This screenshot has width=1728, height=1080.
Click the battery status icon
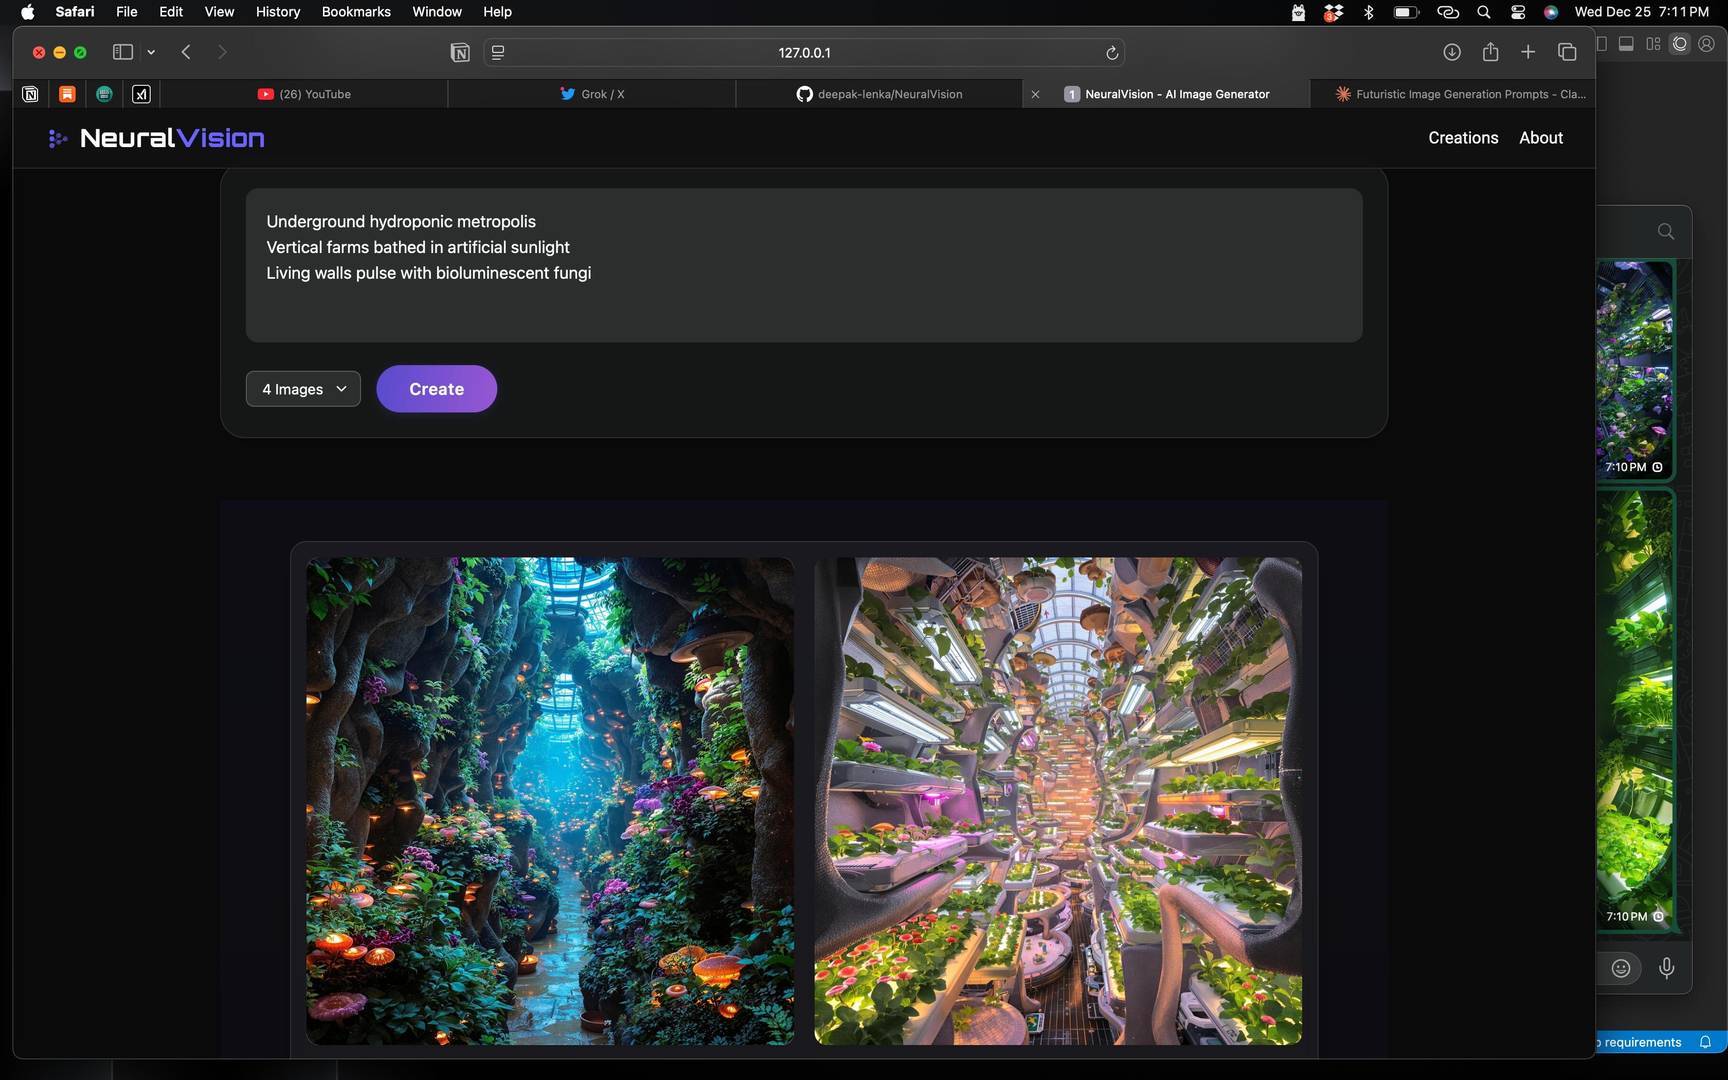(1406, 12)
